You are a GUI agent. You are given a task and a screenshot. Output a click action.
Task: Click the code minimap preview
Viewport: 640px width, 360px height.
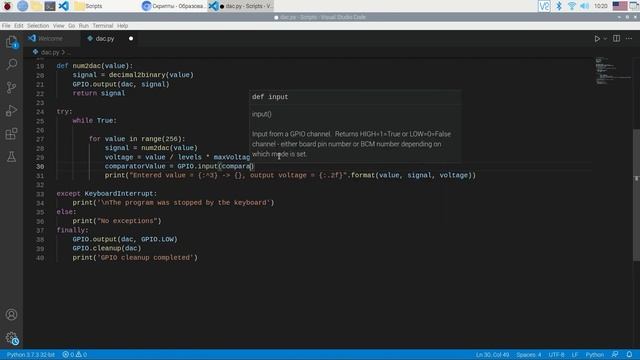coord(612,71)
